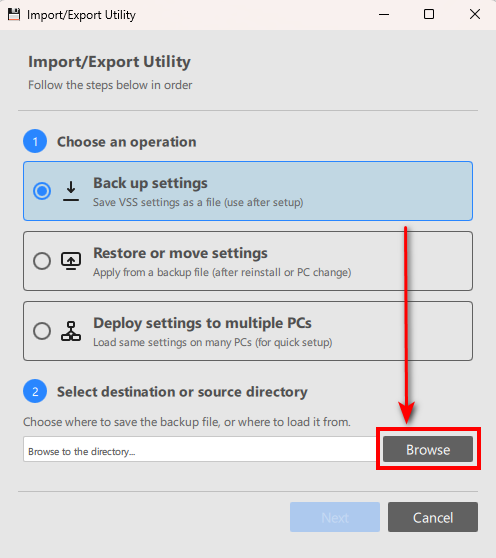Select the Back up settings radio button
Screen dimensions: 496x558
(x=42, y=191)
